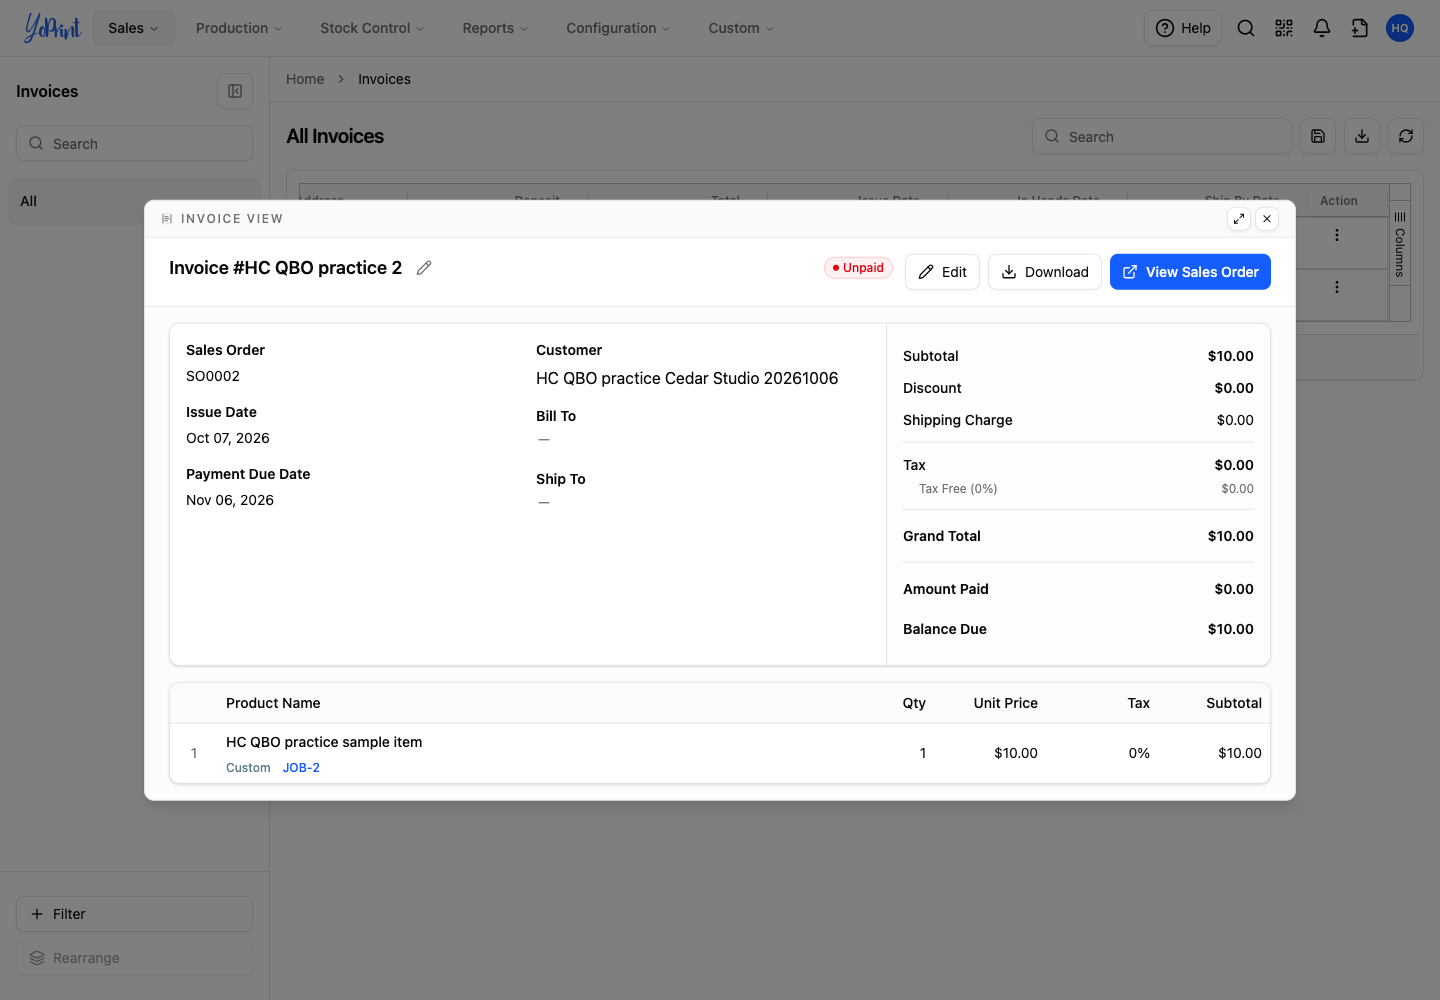The height and width of the screenshot is (1000, 1440).
Task: Download the invoice
Action: (x=1045, y=272)
